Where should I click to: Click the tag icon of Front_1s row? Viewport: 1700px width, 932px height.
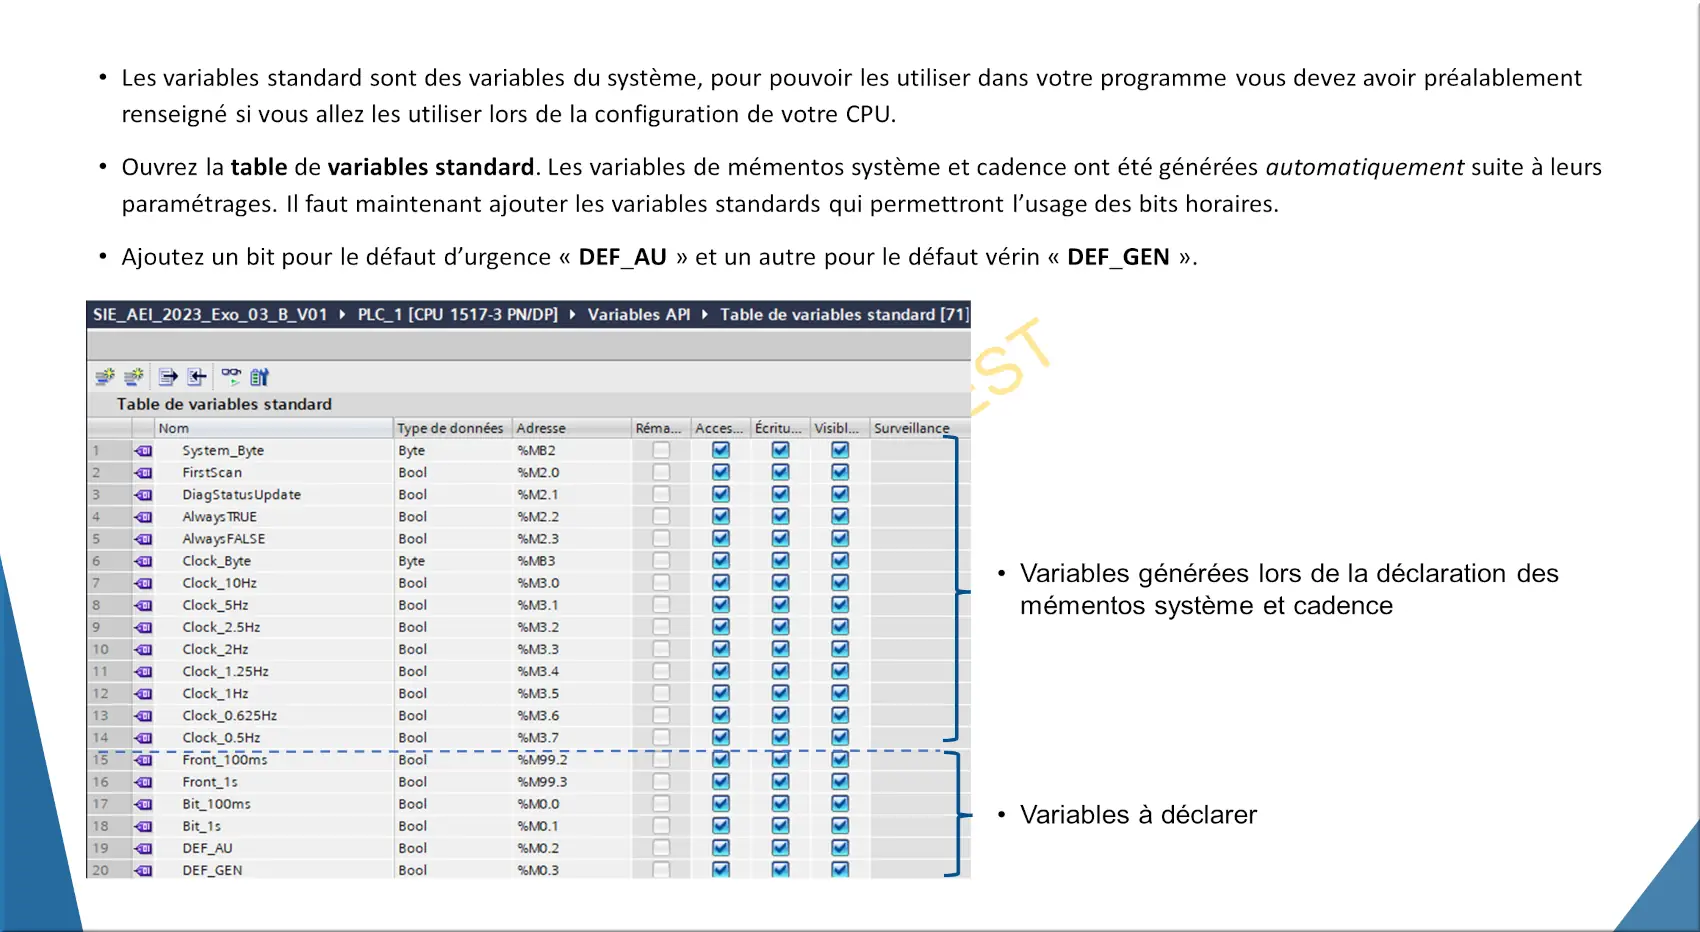[x=144, y=782]
